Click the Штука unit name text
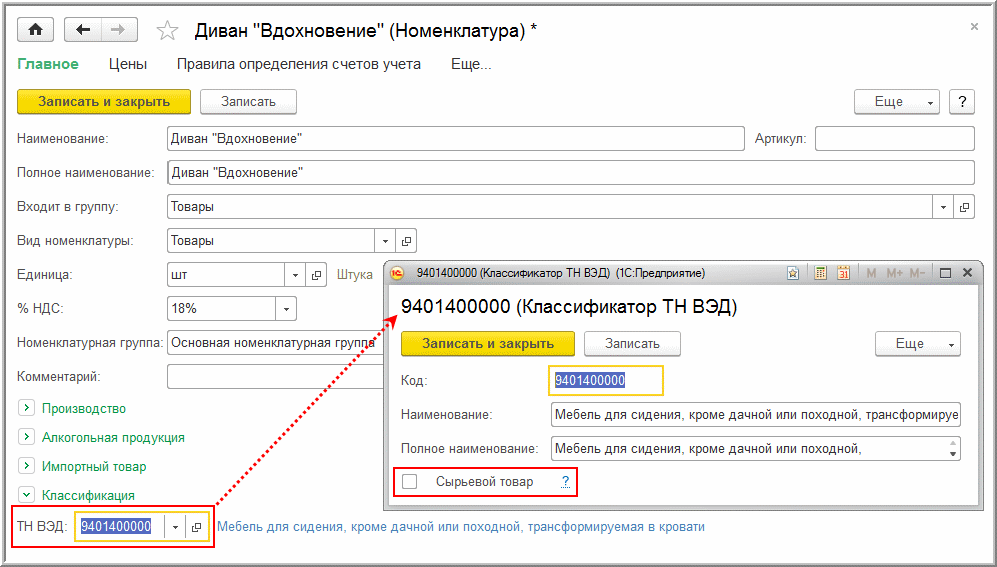Screen dimensions: 997x567 pos(355,275)
